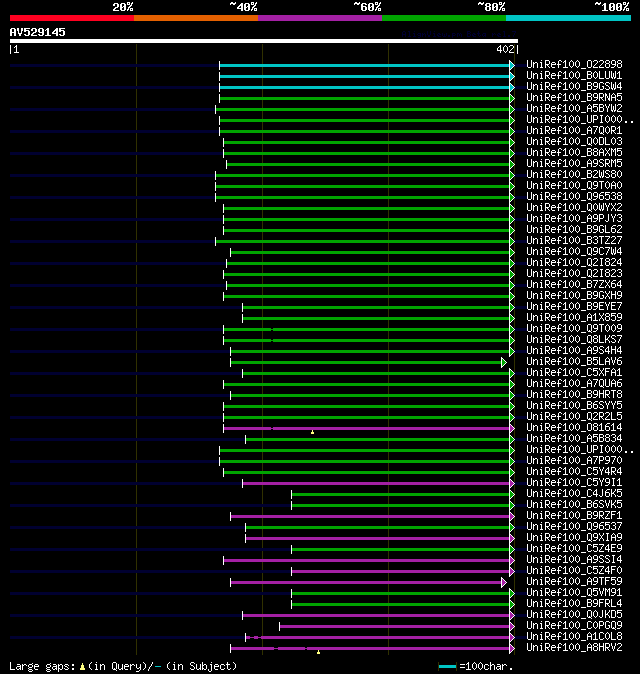Screen dimensions: 640x674
Task: Click the UniRef100_C5Y9I1 label
Action: tap(574, 483)
